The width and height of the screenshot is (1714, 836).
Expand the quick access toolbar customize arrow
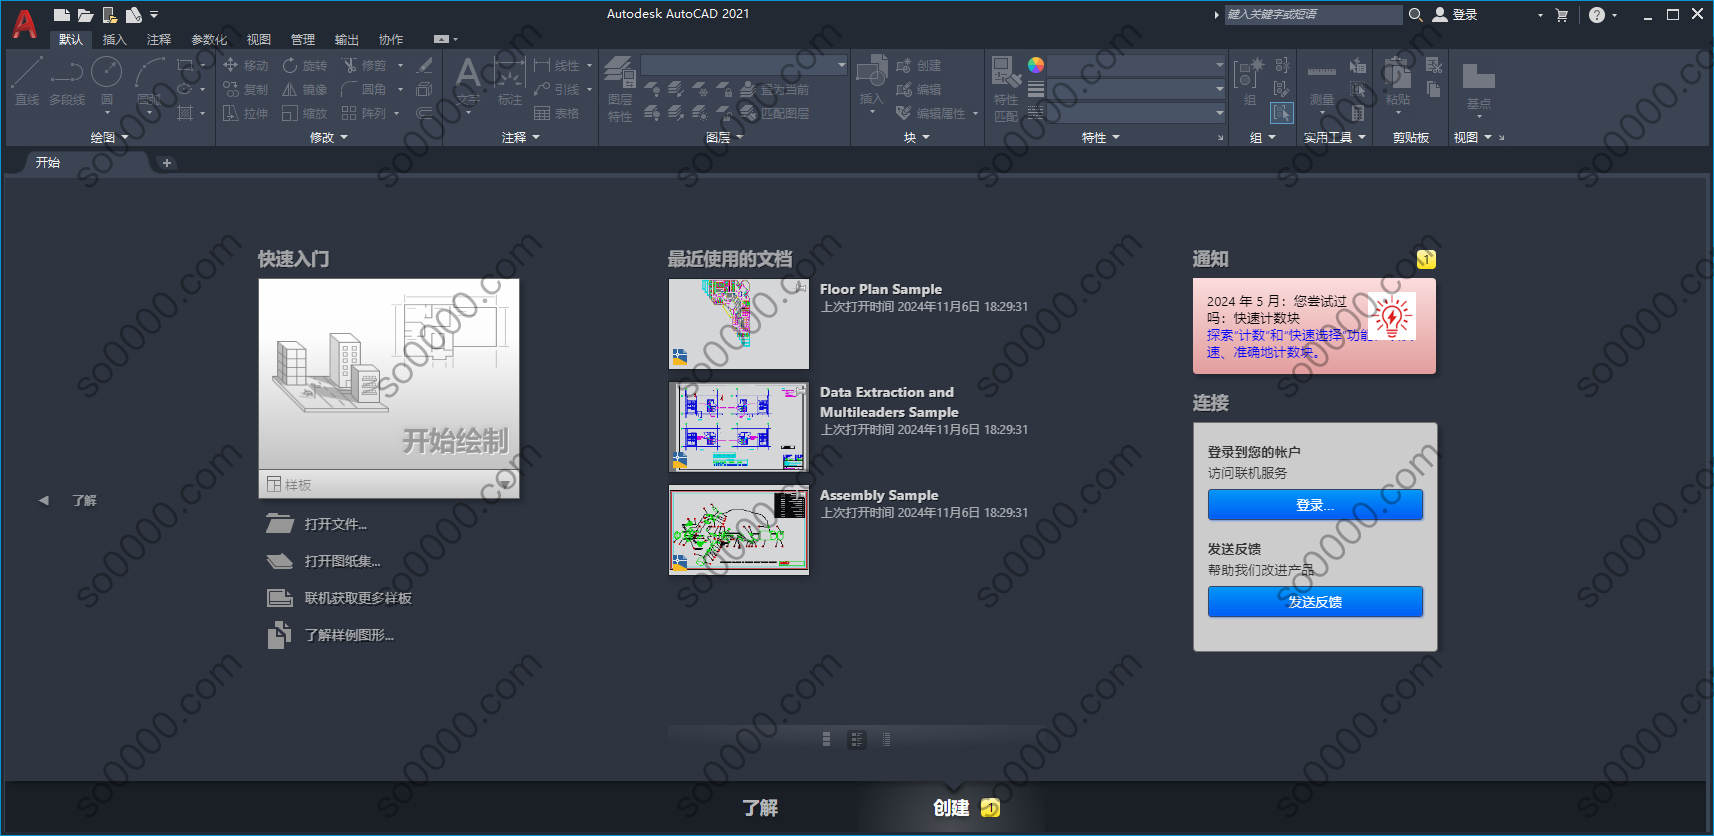[154, 15]
